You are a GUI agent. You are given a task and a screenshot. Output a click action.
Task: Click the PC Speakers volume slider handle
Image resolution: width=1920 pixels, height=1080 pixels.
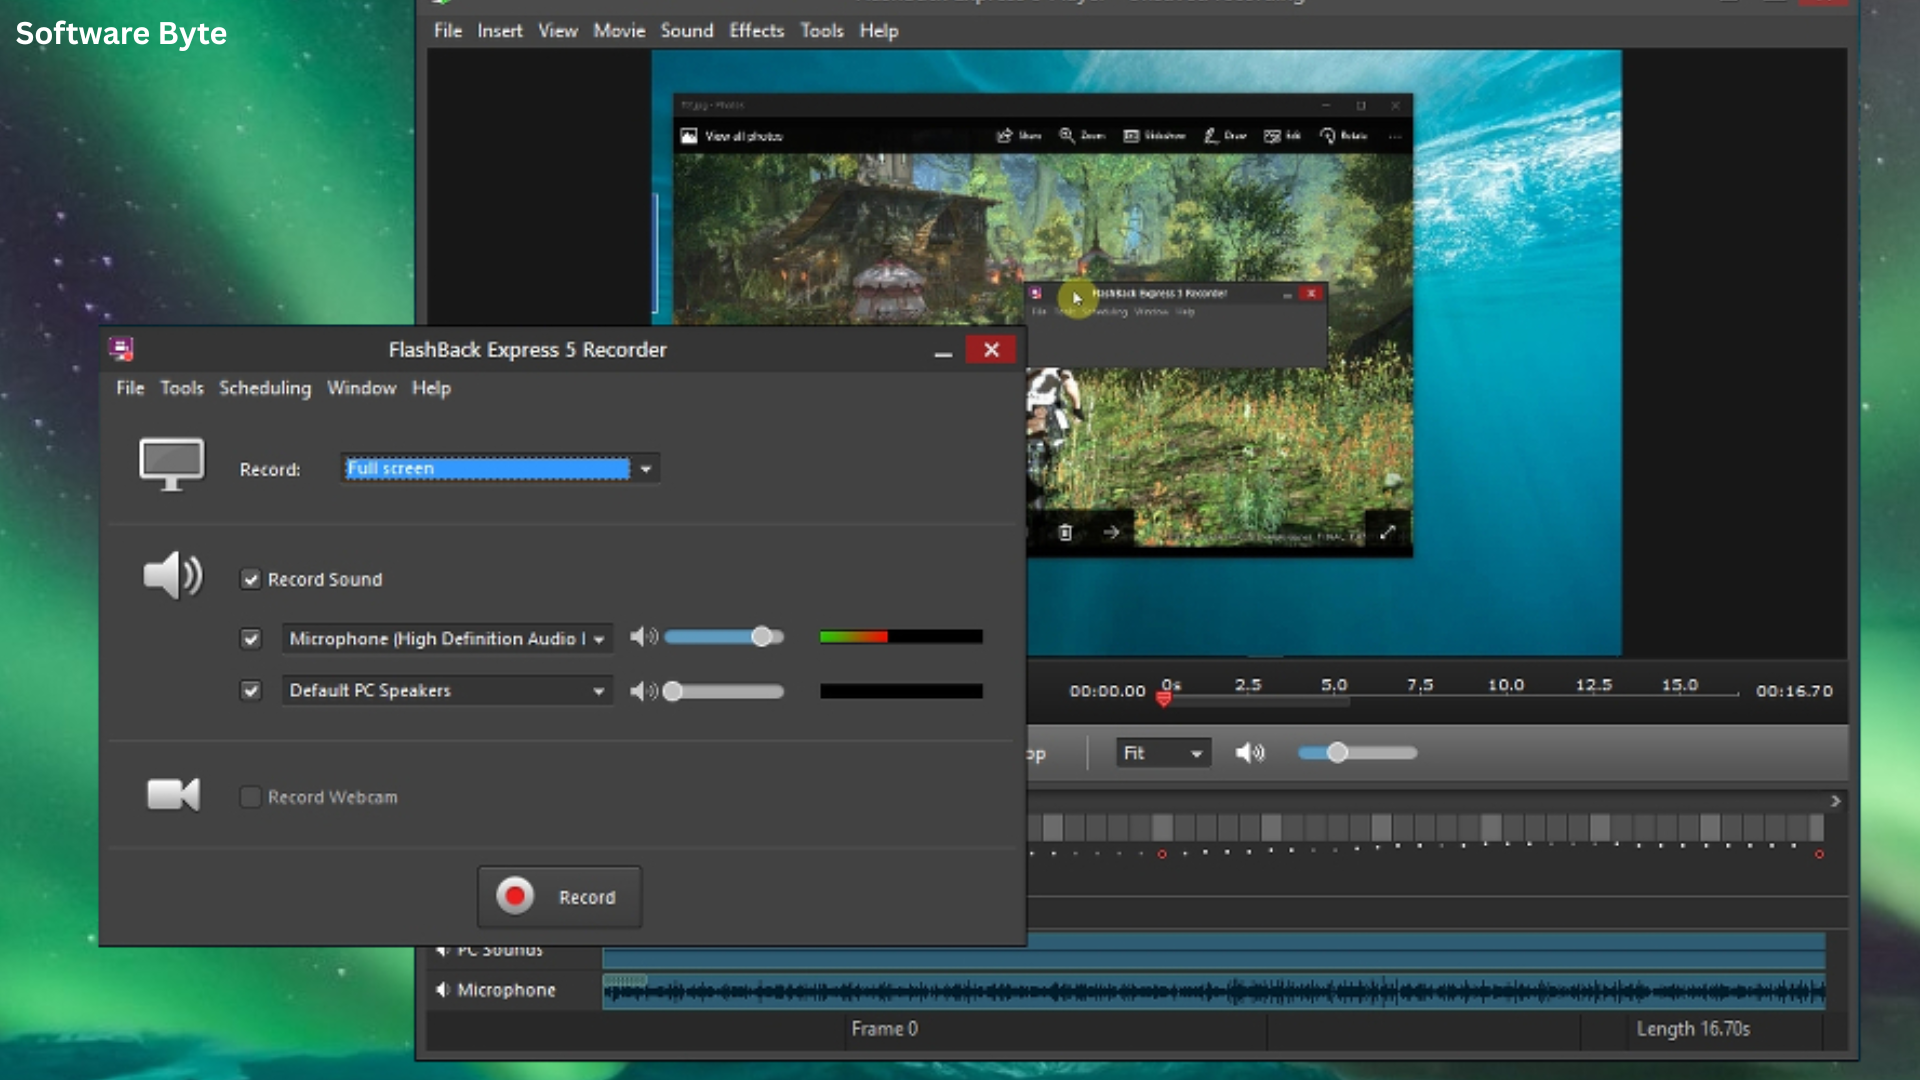point(673,691)
